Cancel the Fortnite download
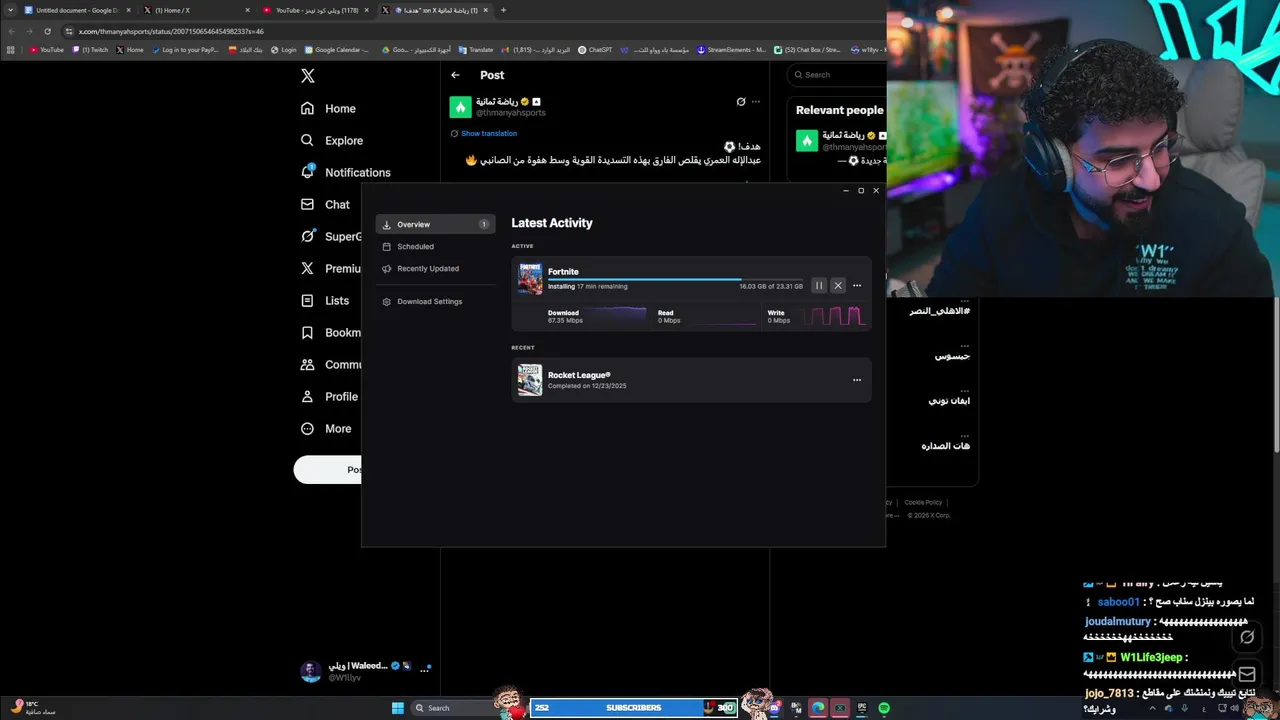This screenshot has height=720, width=1280. (838, 286)
